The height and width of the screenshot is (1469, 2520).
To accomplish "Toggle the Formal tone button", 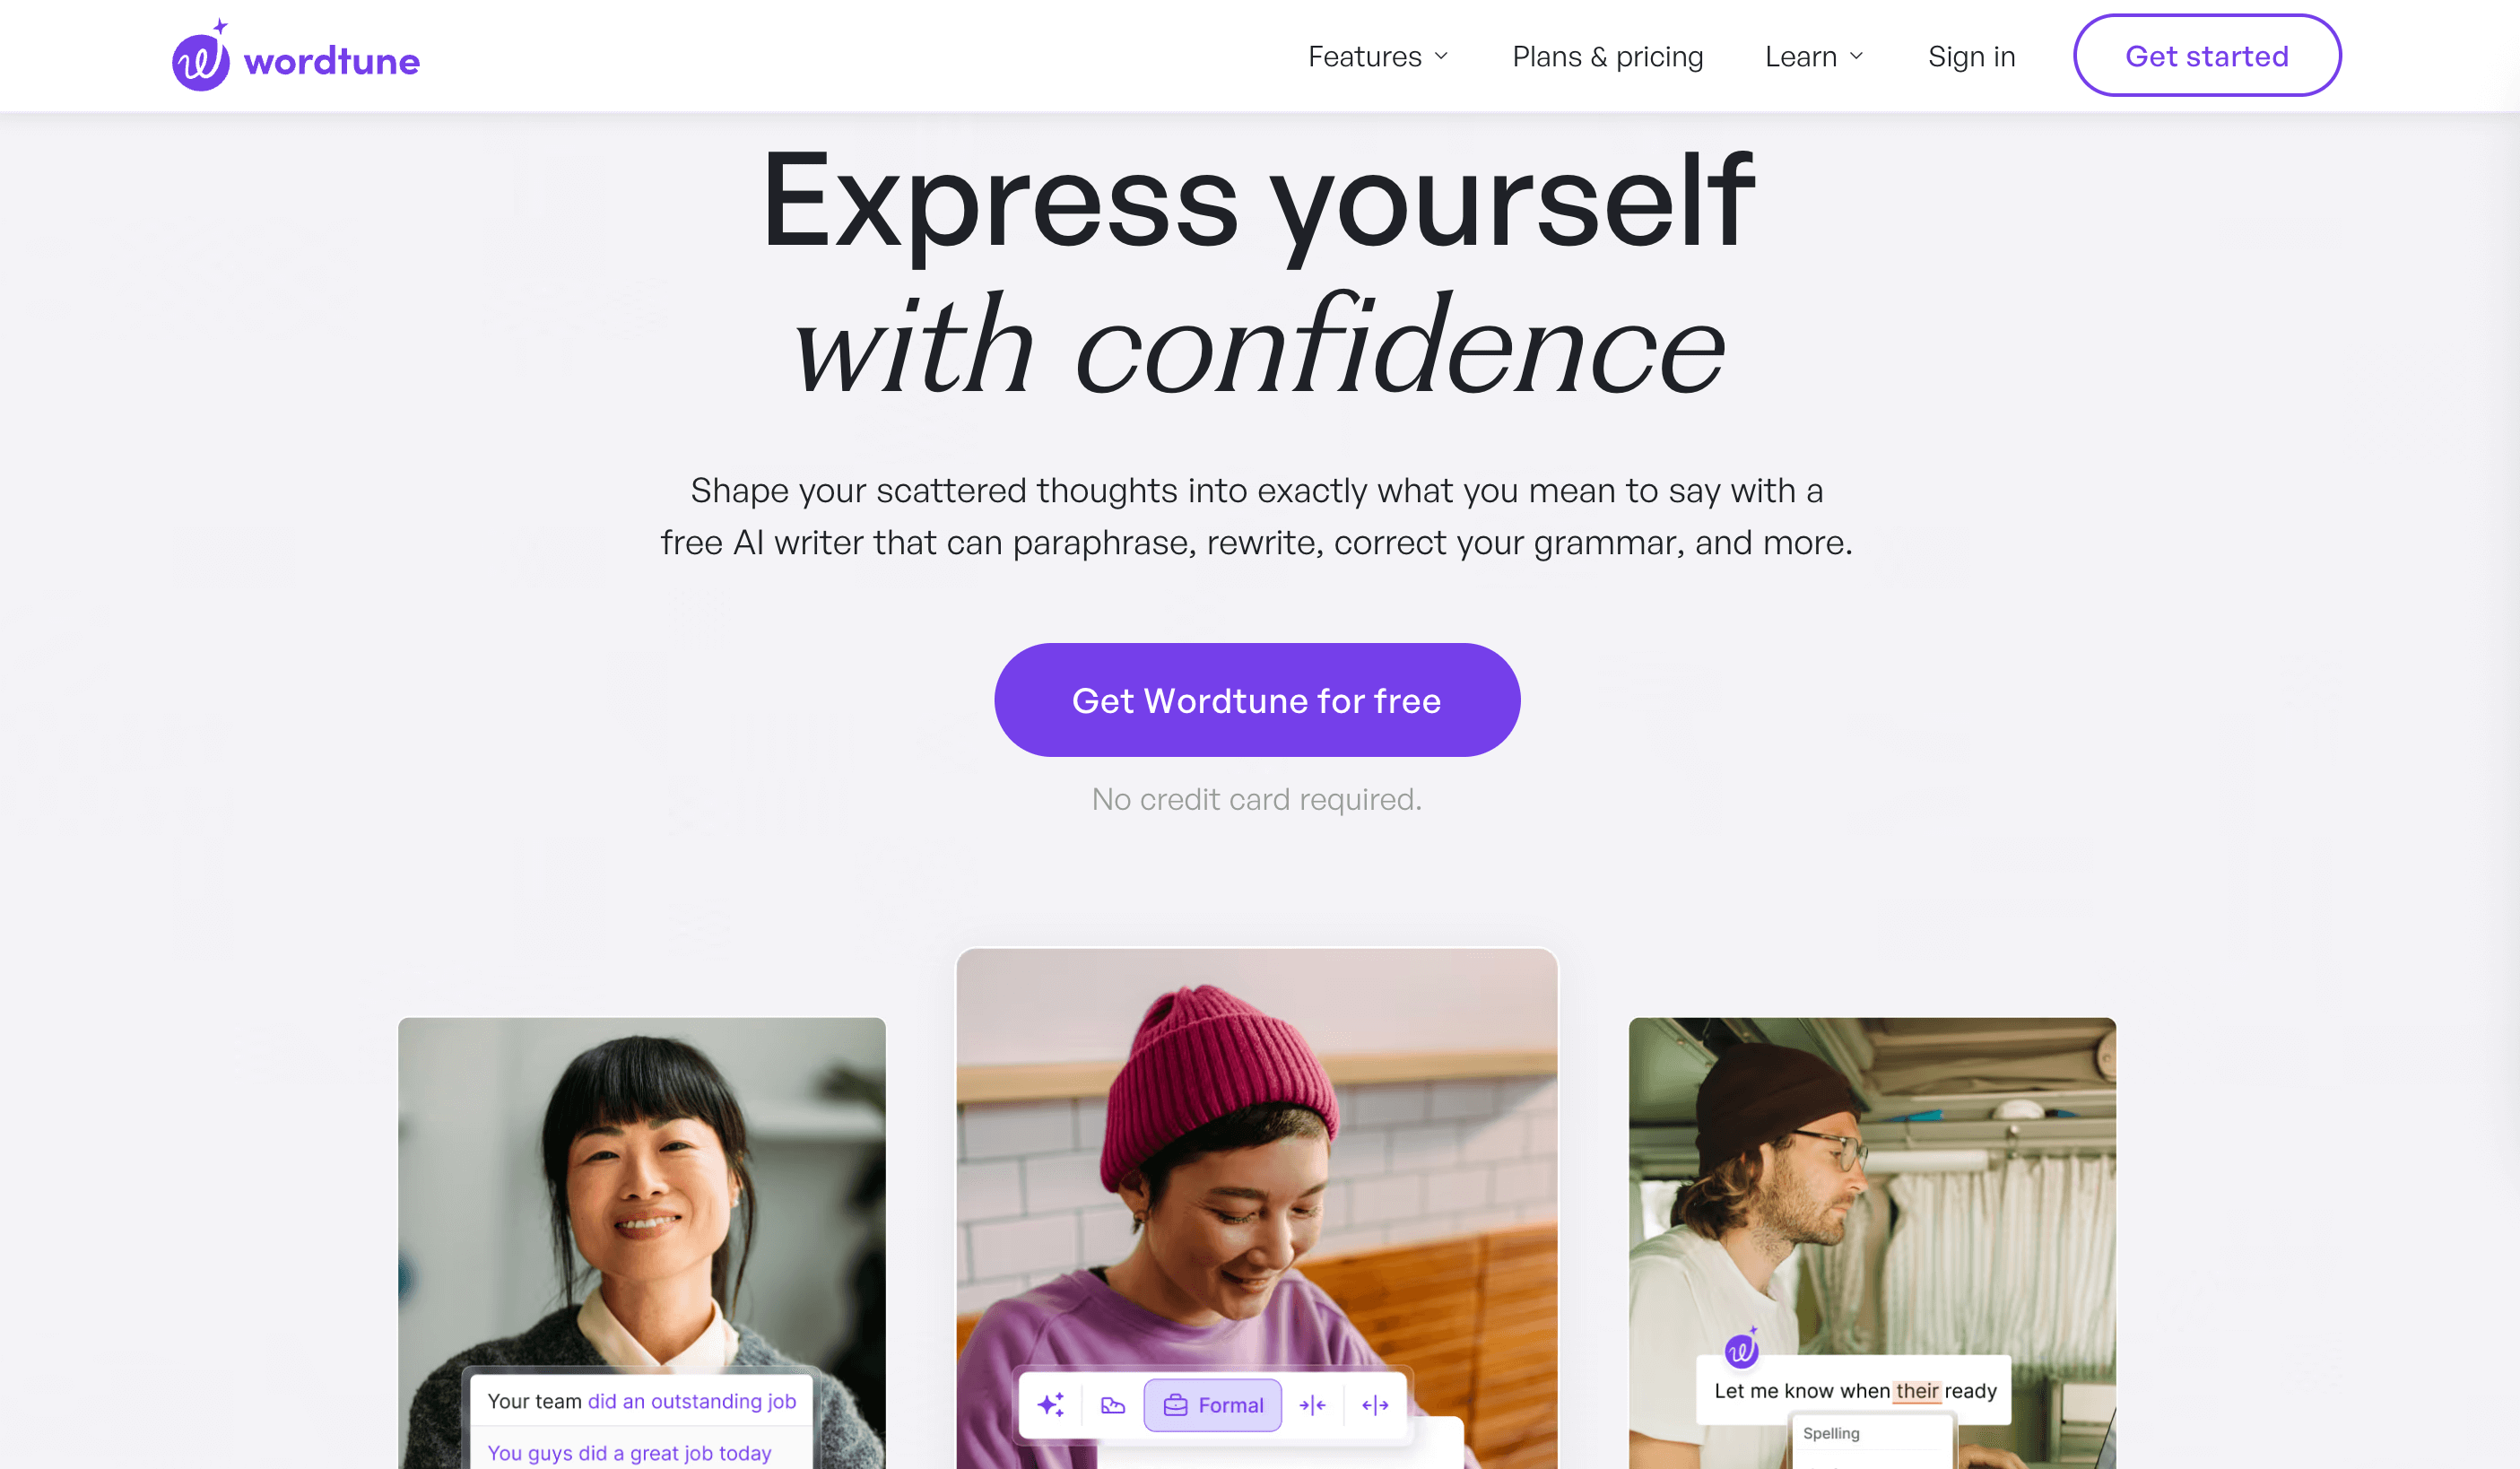I will [1213, 1405].
